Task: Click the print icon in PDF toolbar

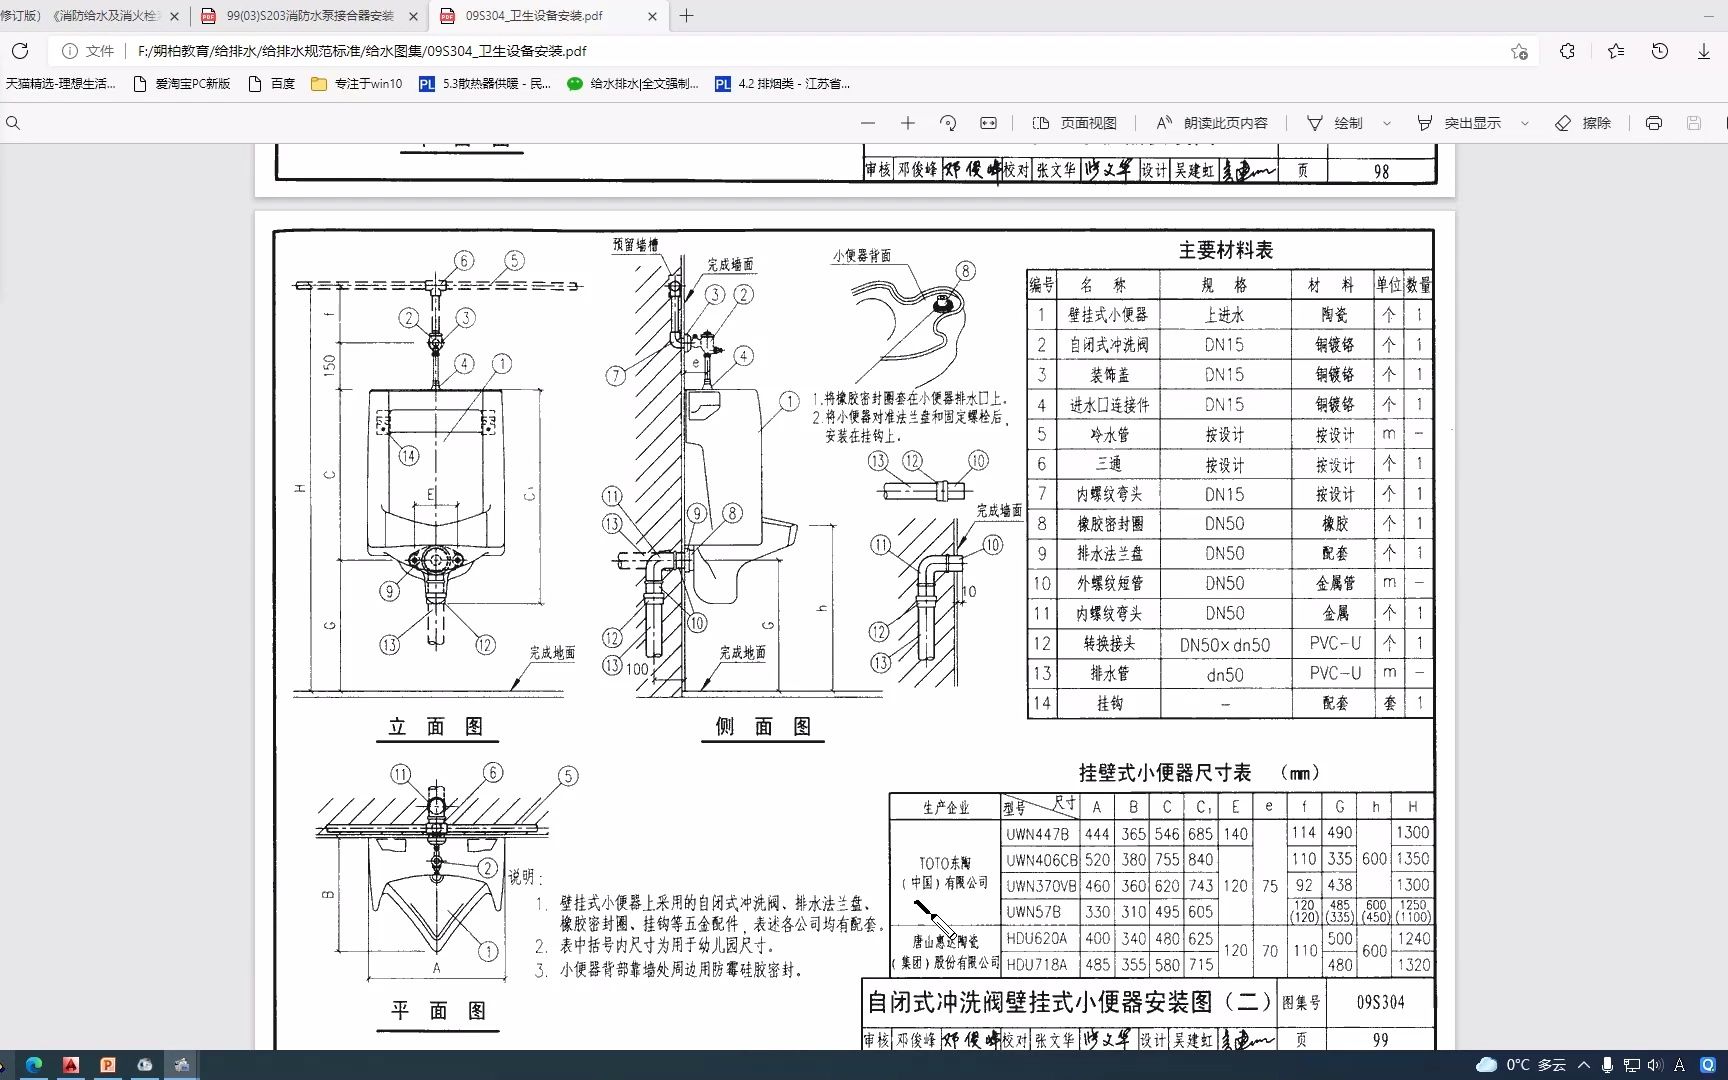Action: pyautogui.click(x=1654, y=123)
